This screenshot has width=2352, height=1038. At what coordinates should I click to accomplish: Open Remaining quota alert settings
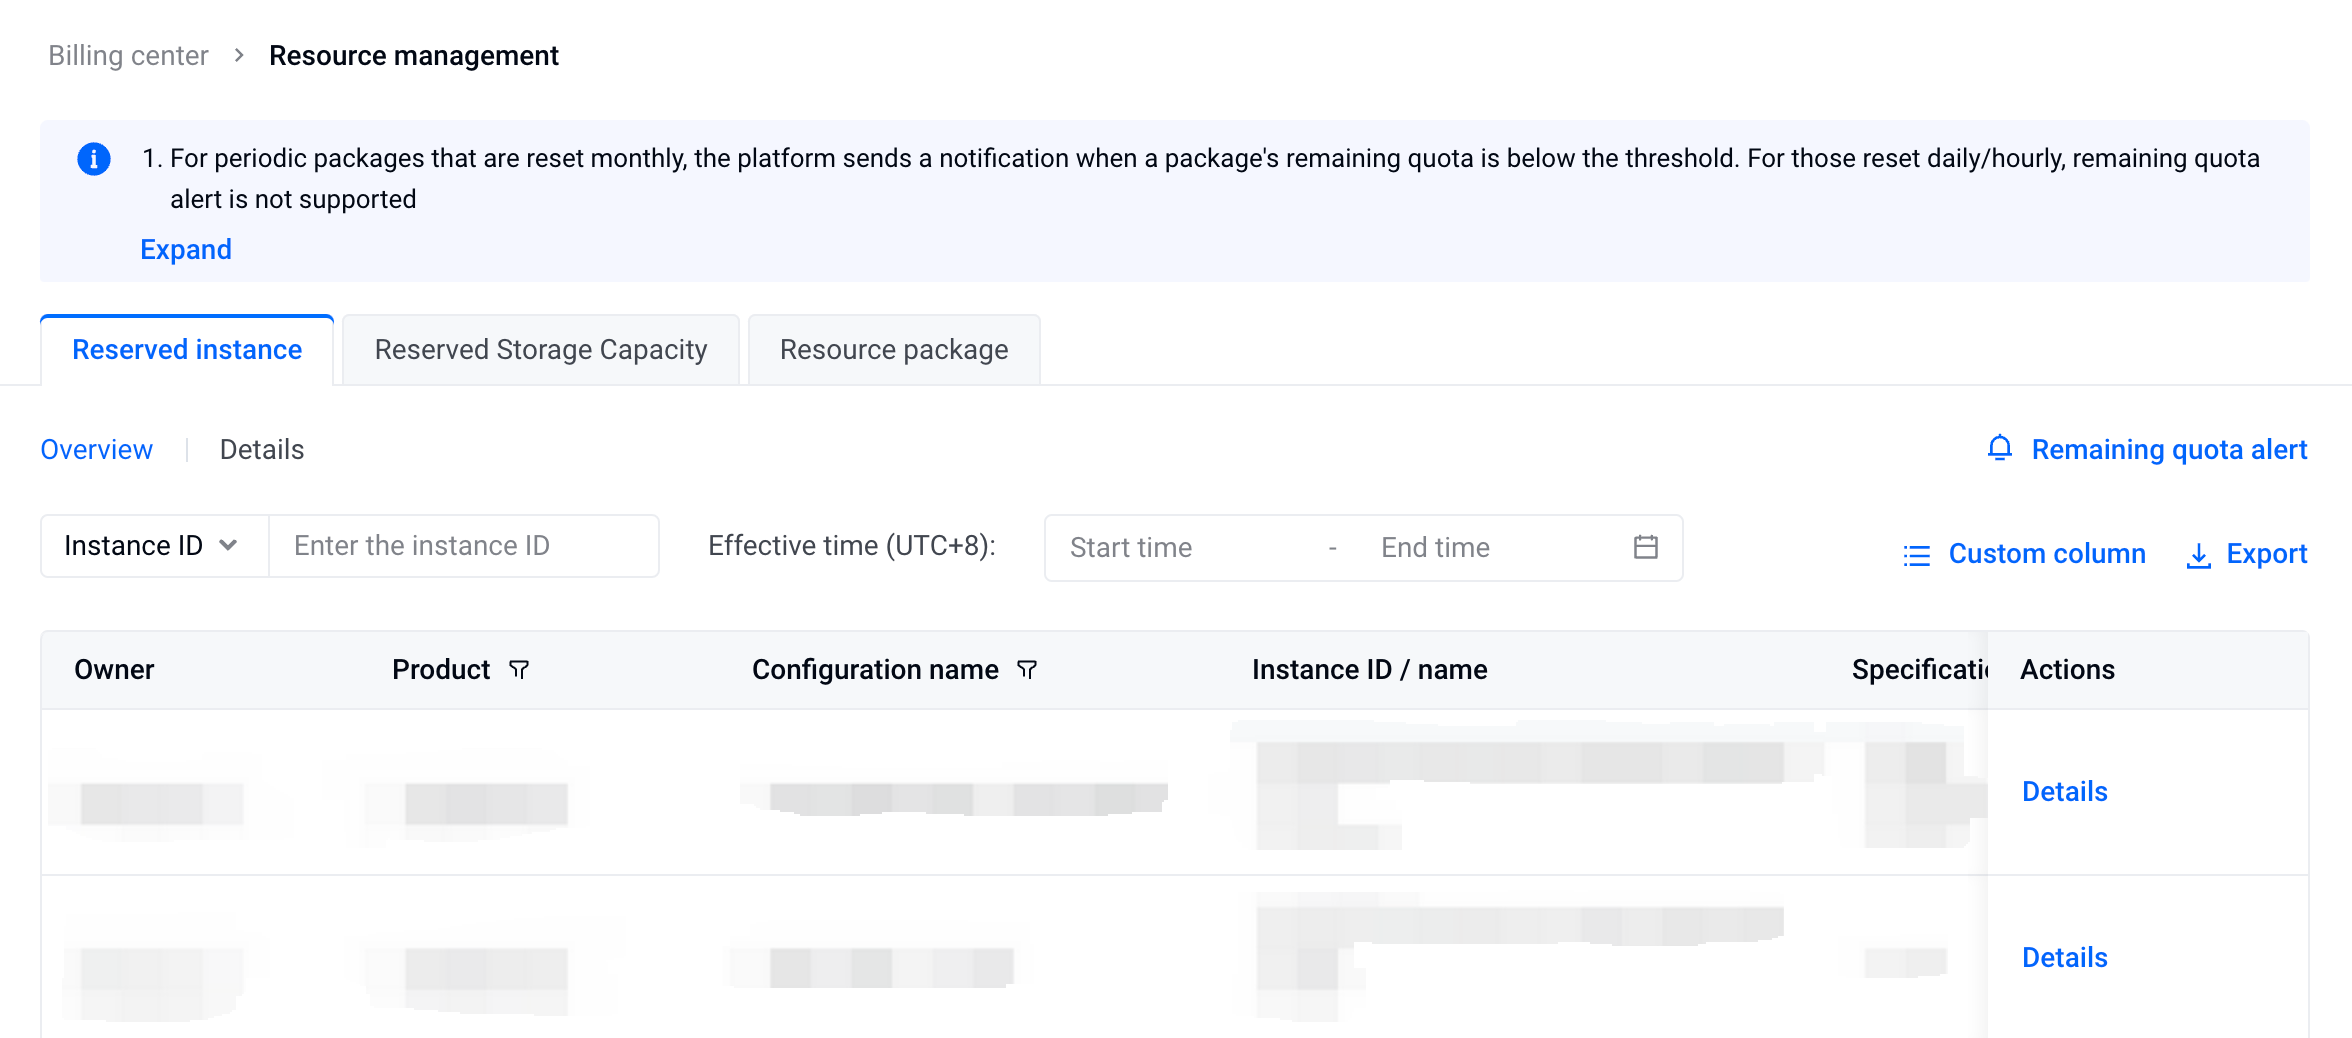[2169, 450]
